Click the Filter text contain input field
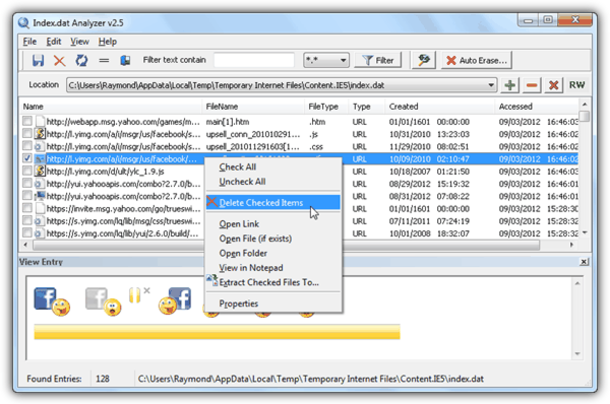 [x=254, y=60]
